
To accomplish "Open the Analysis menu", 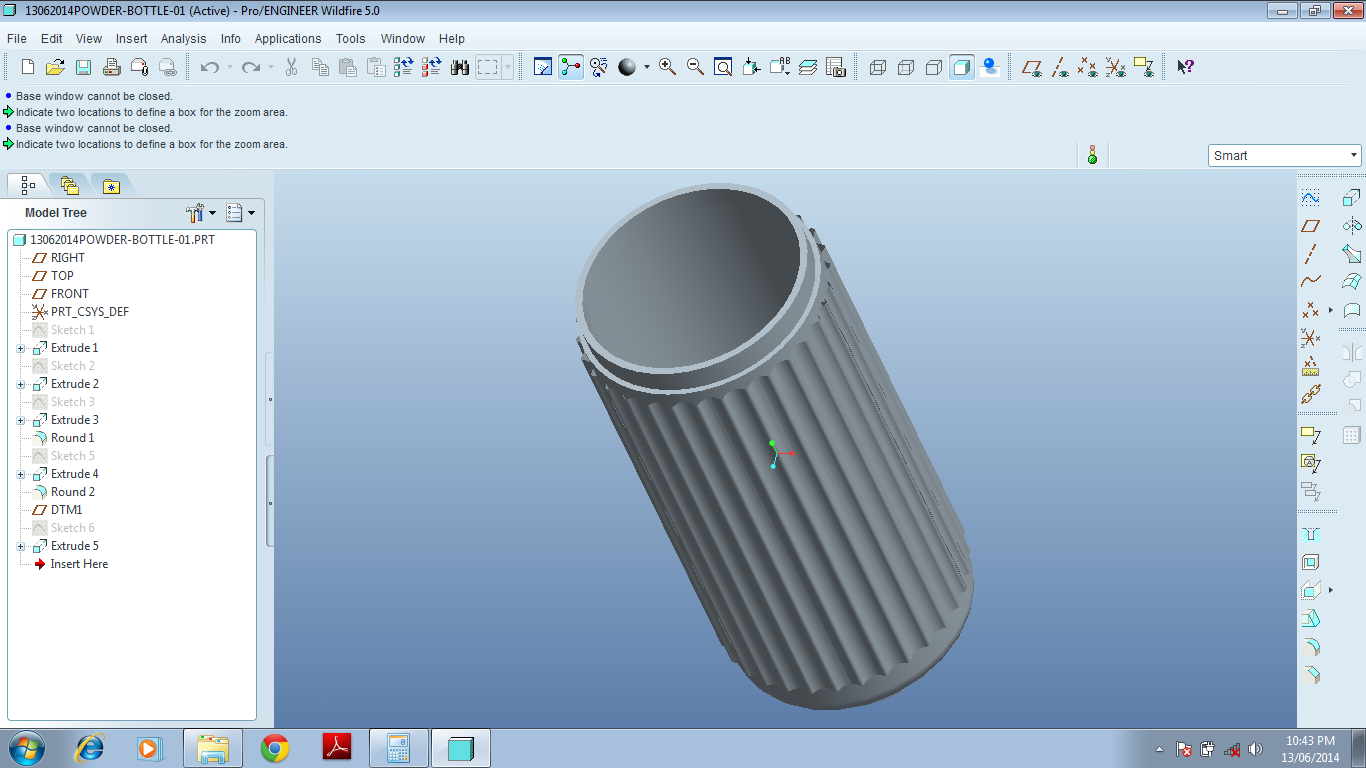I will (x=183, y=39).
